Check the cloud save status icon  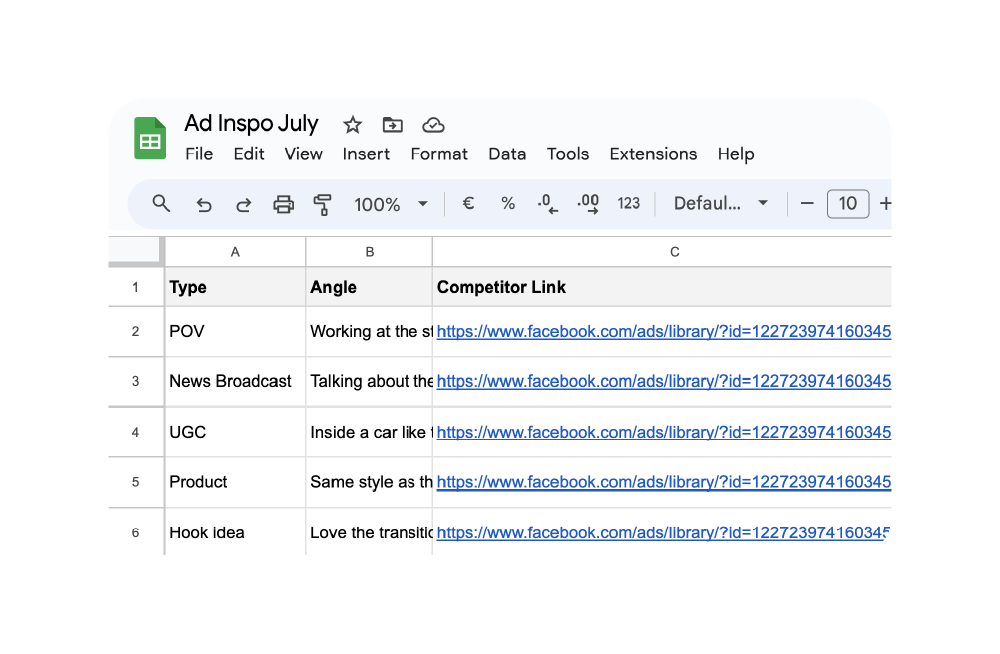coord(433,125)
